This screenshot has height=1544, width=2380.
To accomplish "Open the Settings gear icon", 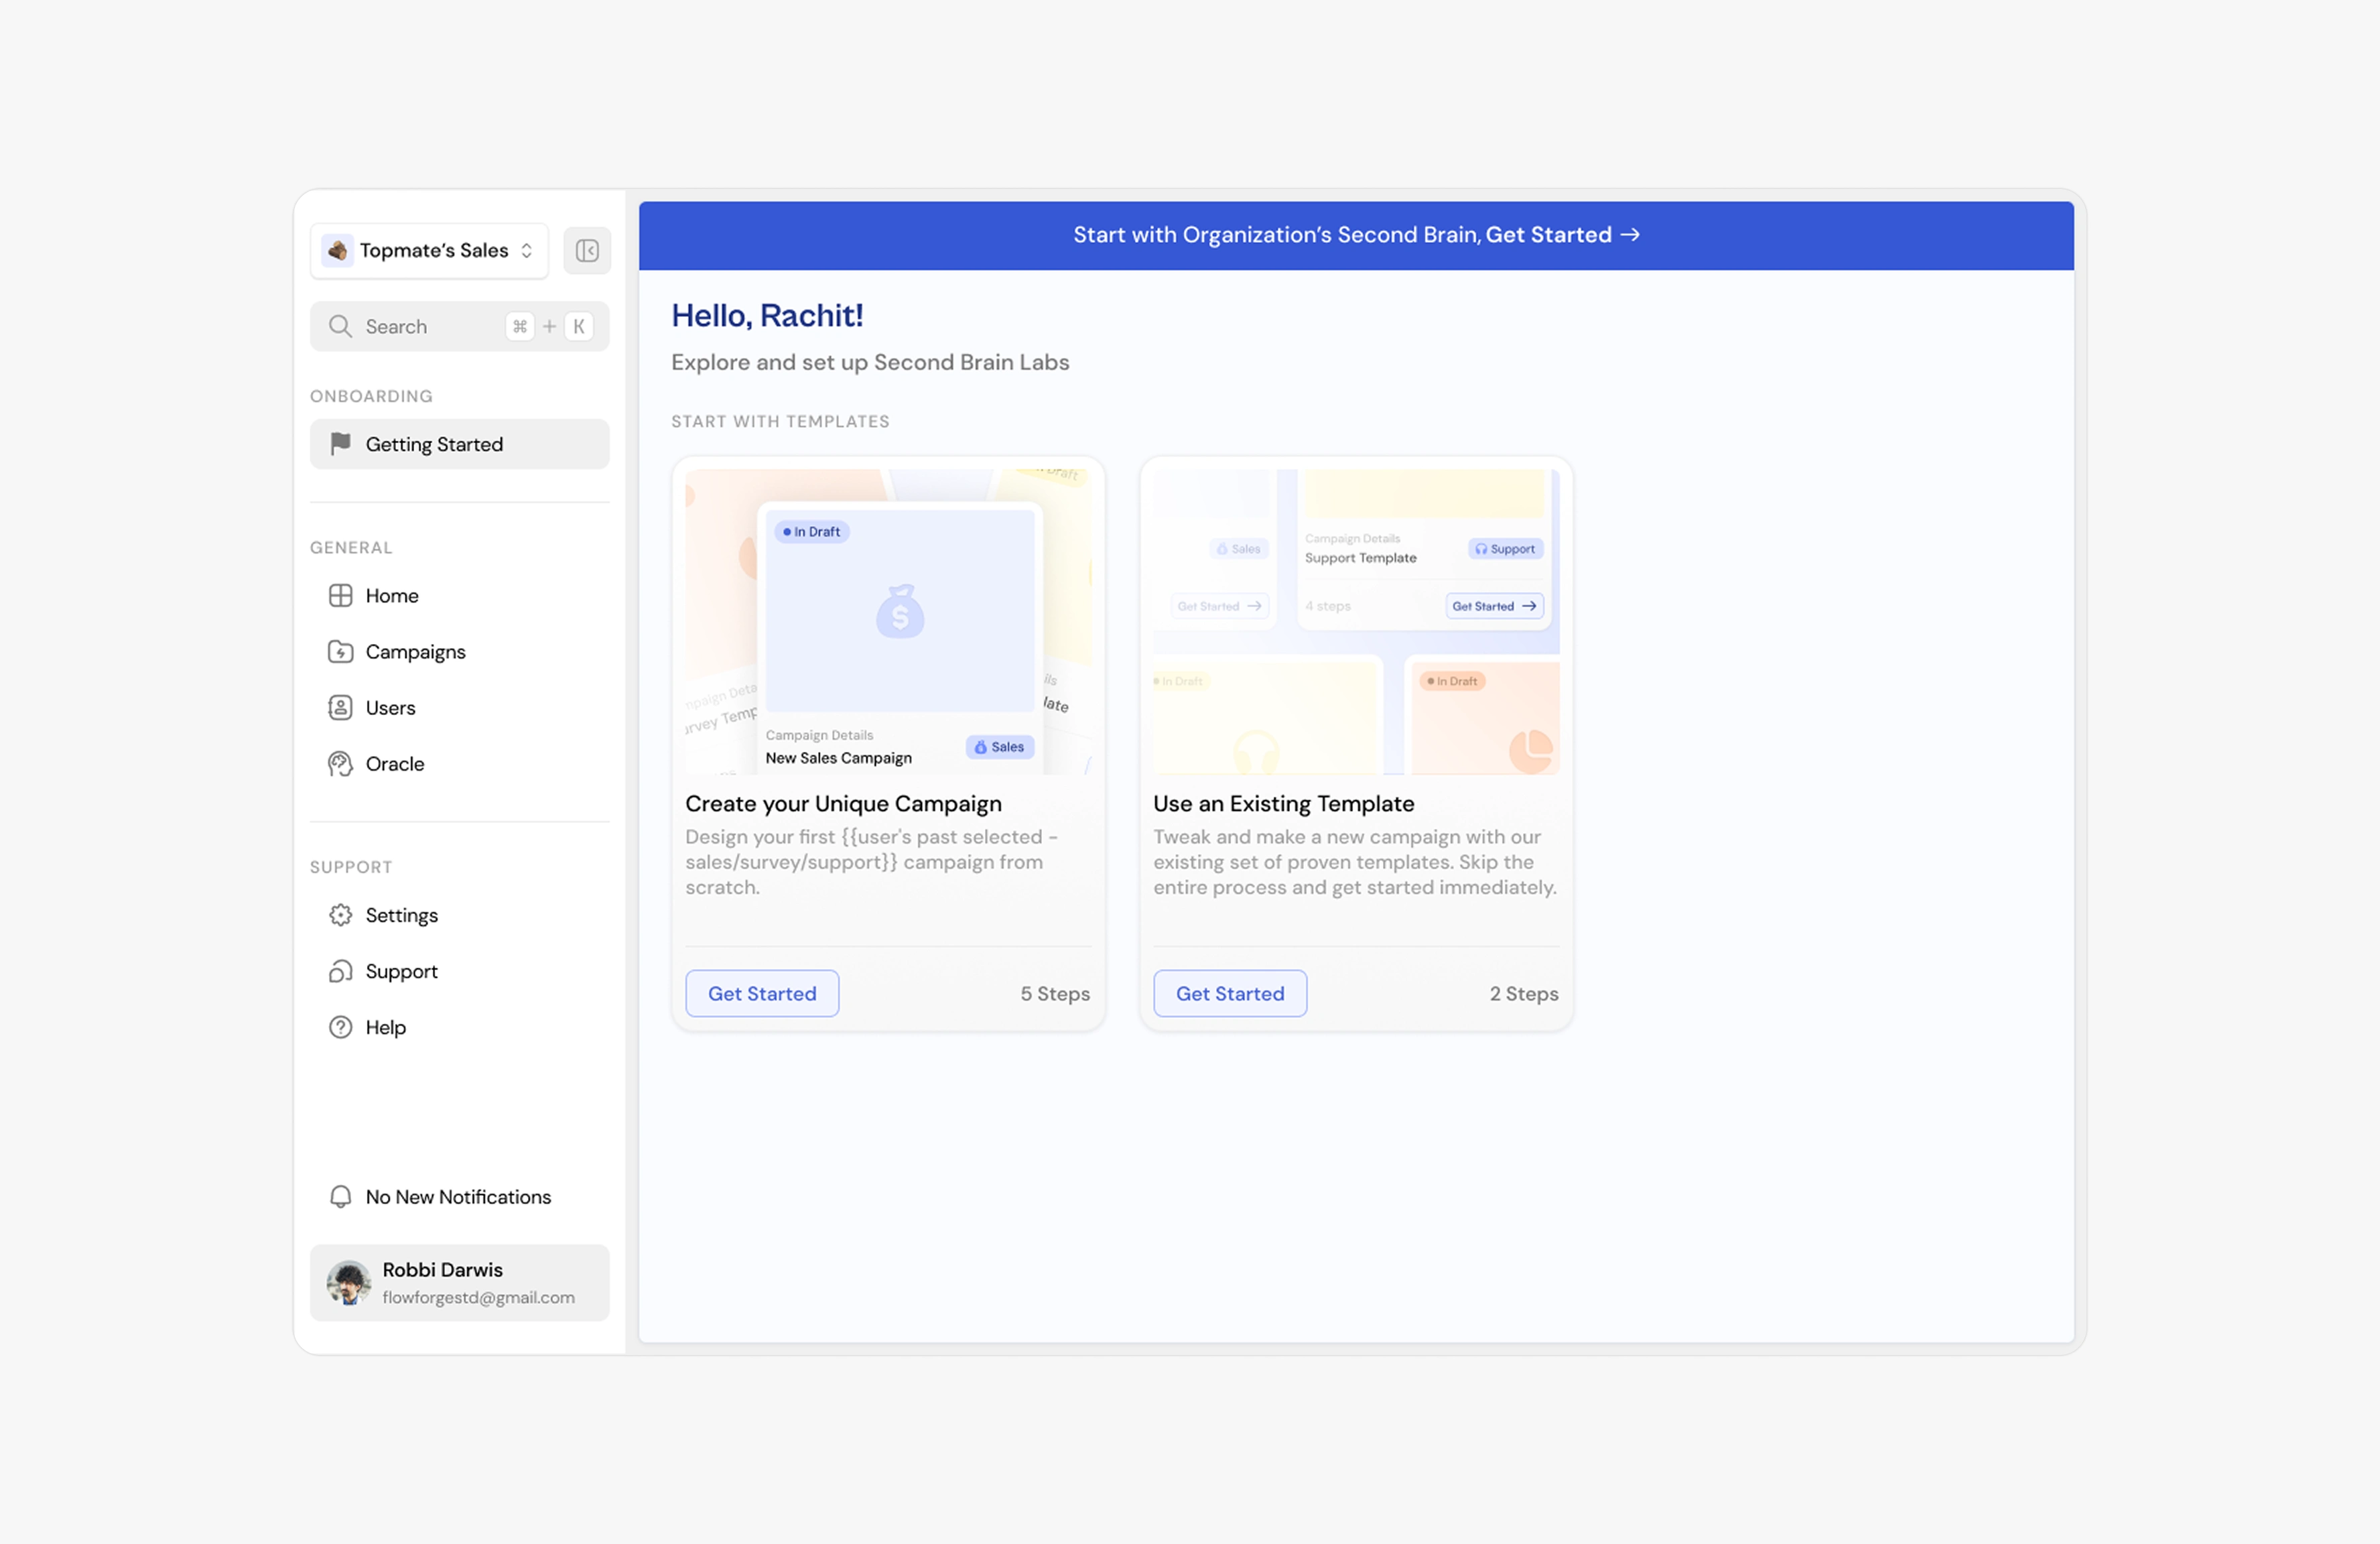I will click(x=340, y=915).
